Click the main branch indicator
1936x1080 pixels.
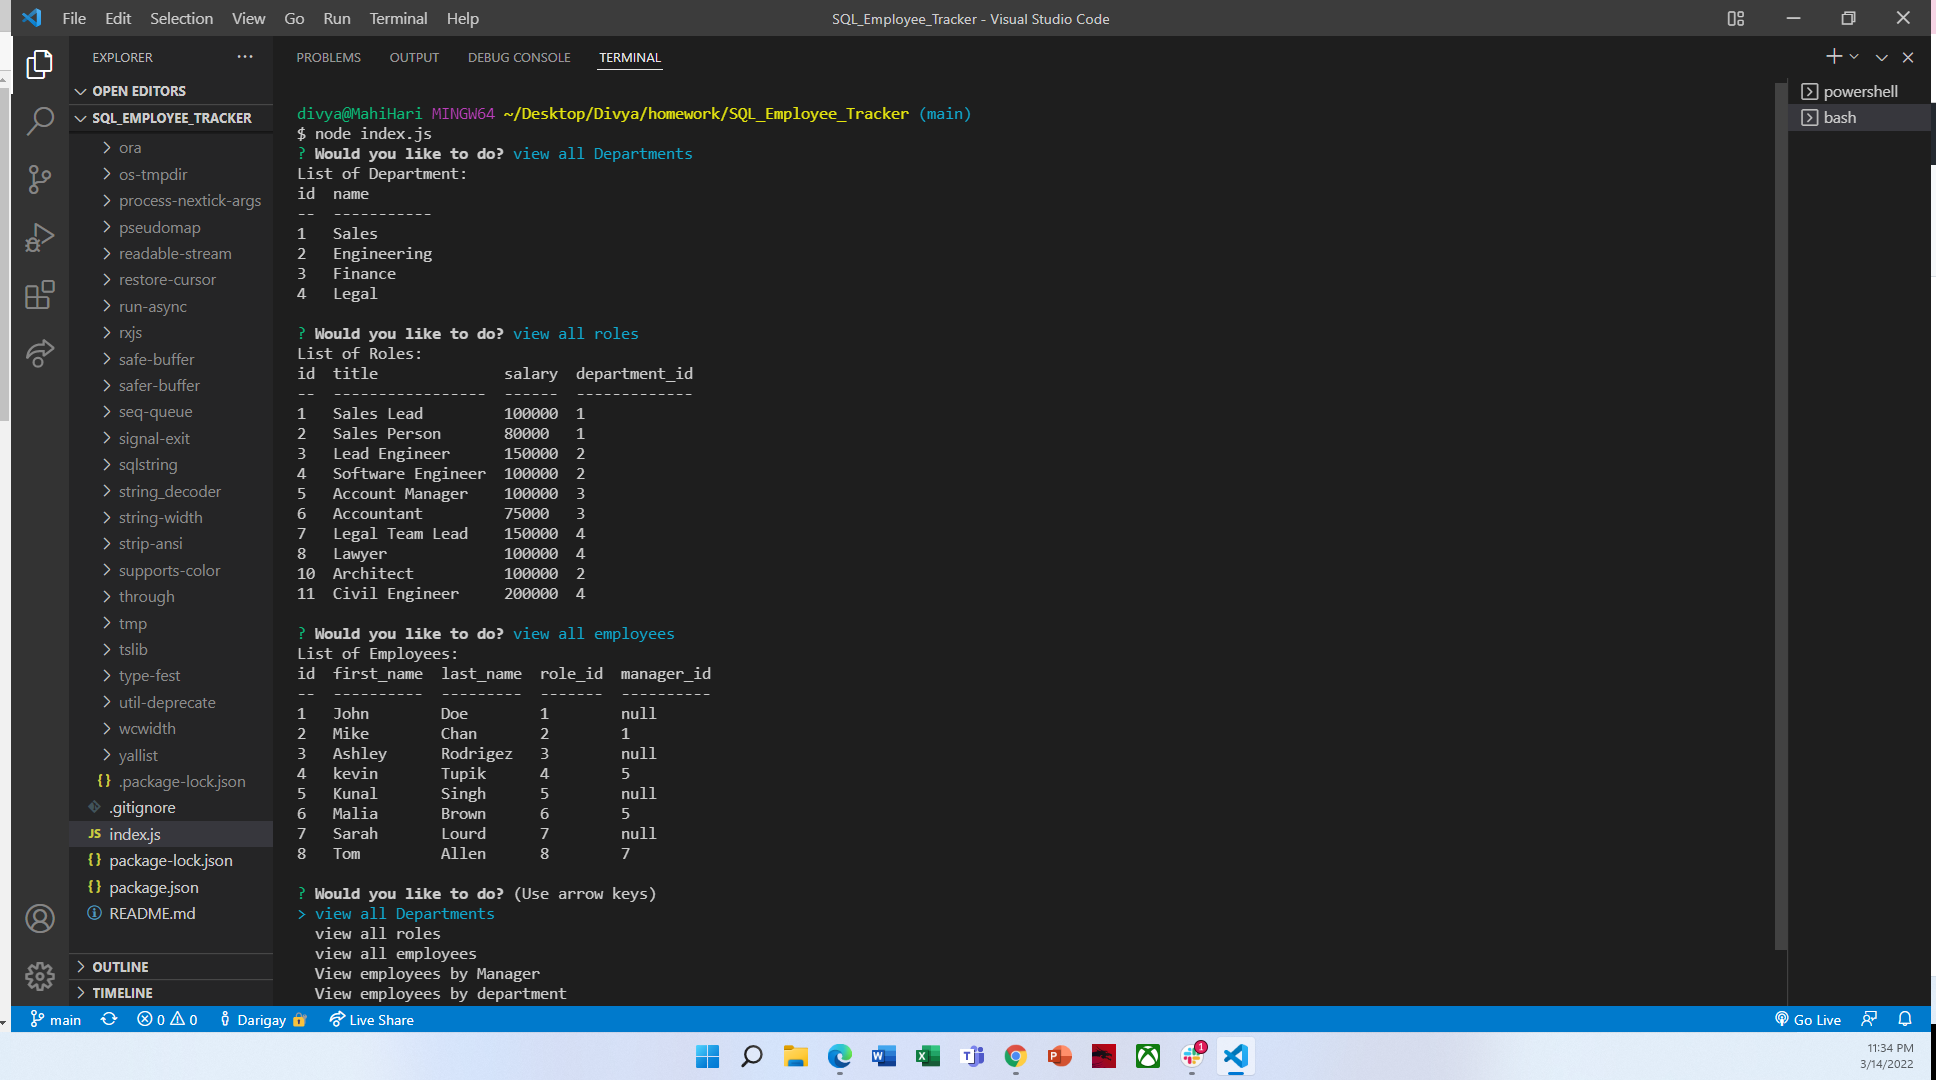pos(56,1019)
